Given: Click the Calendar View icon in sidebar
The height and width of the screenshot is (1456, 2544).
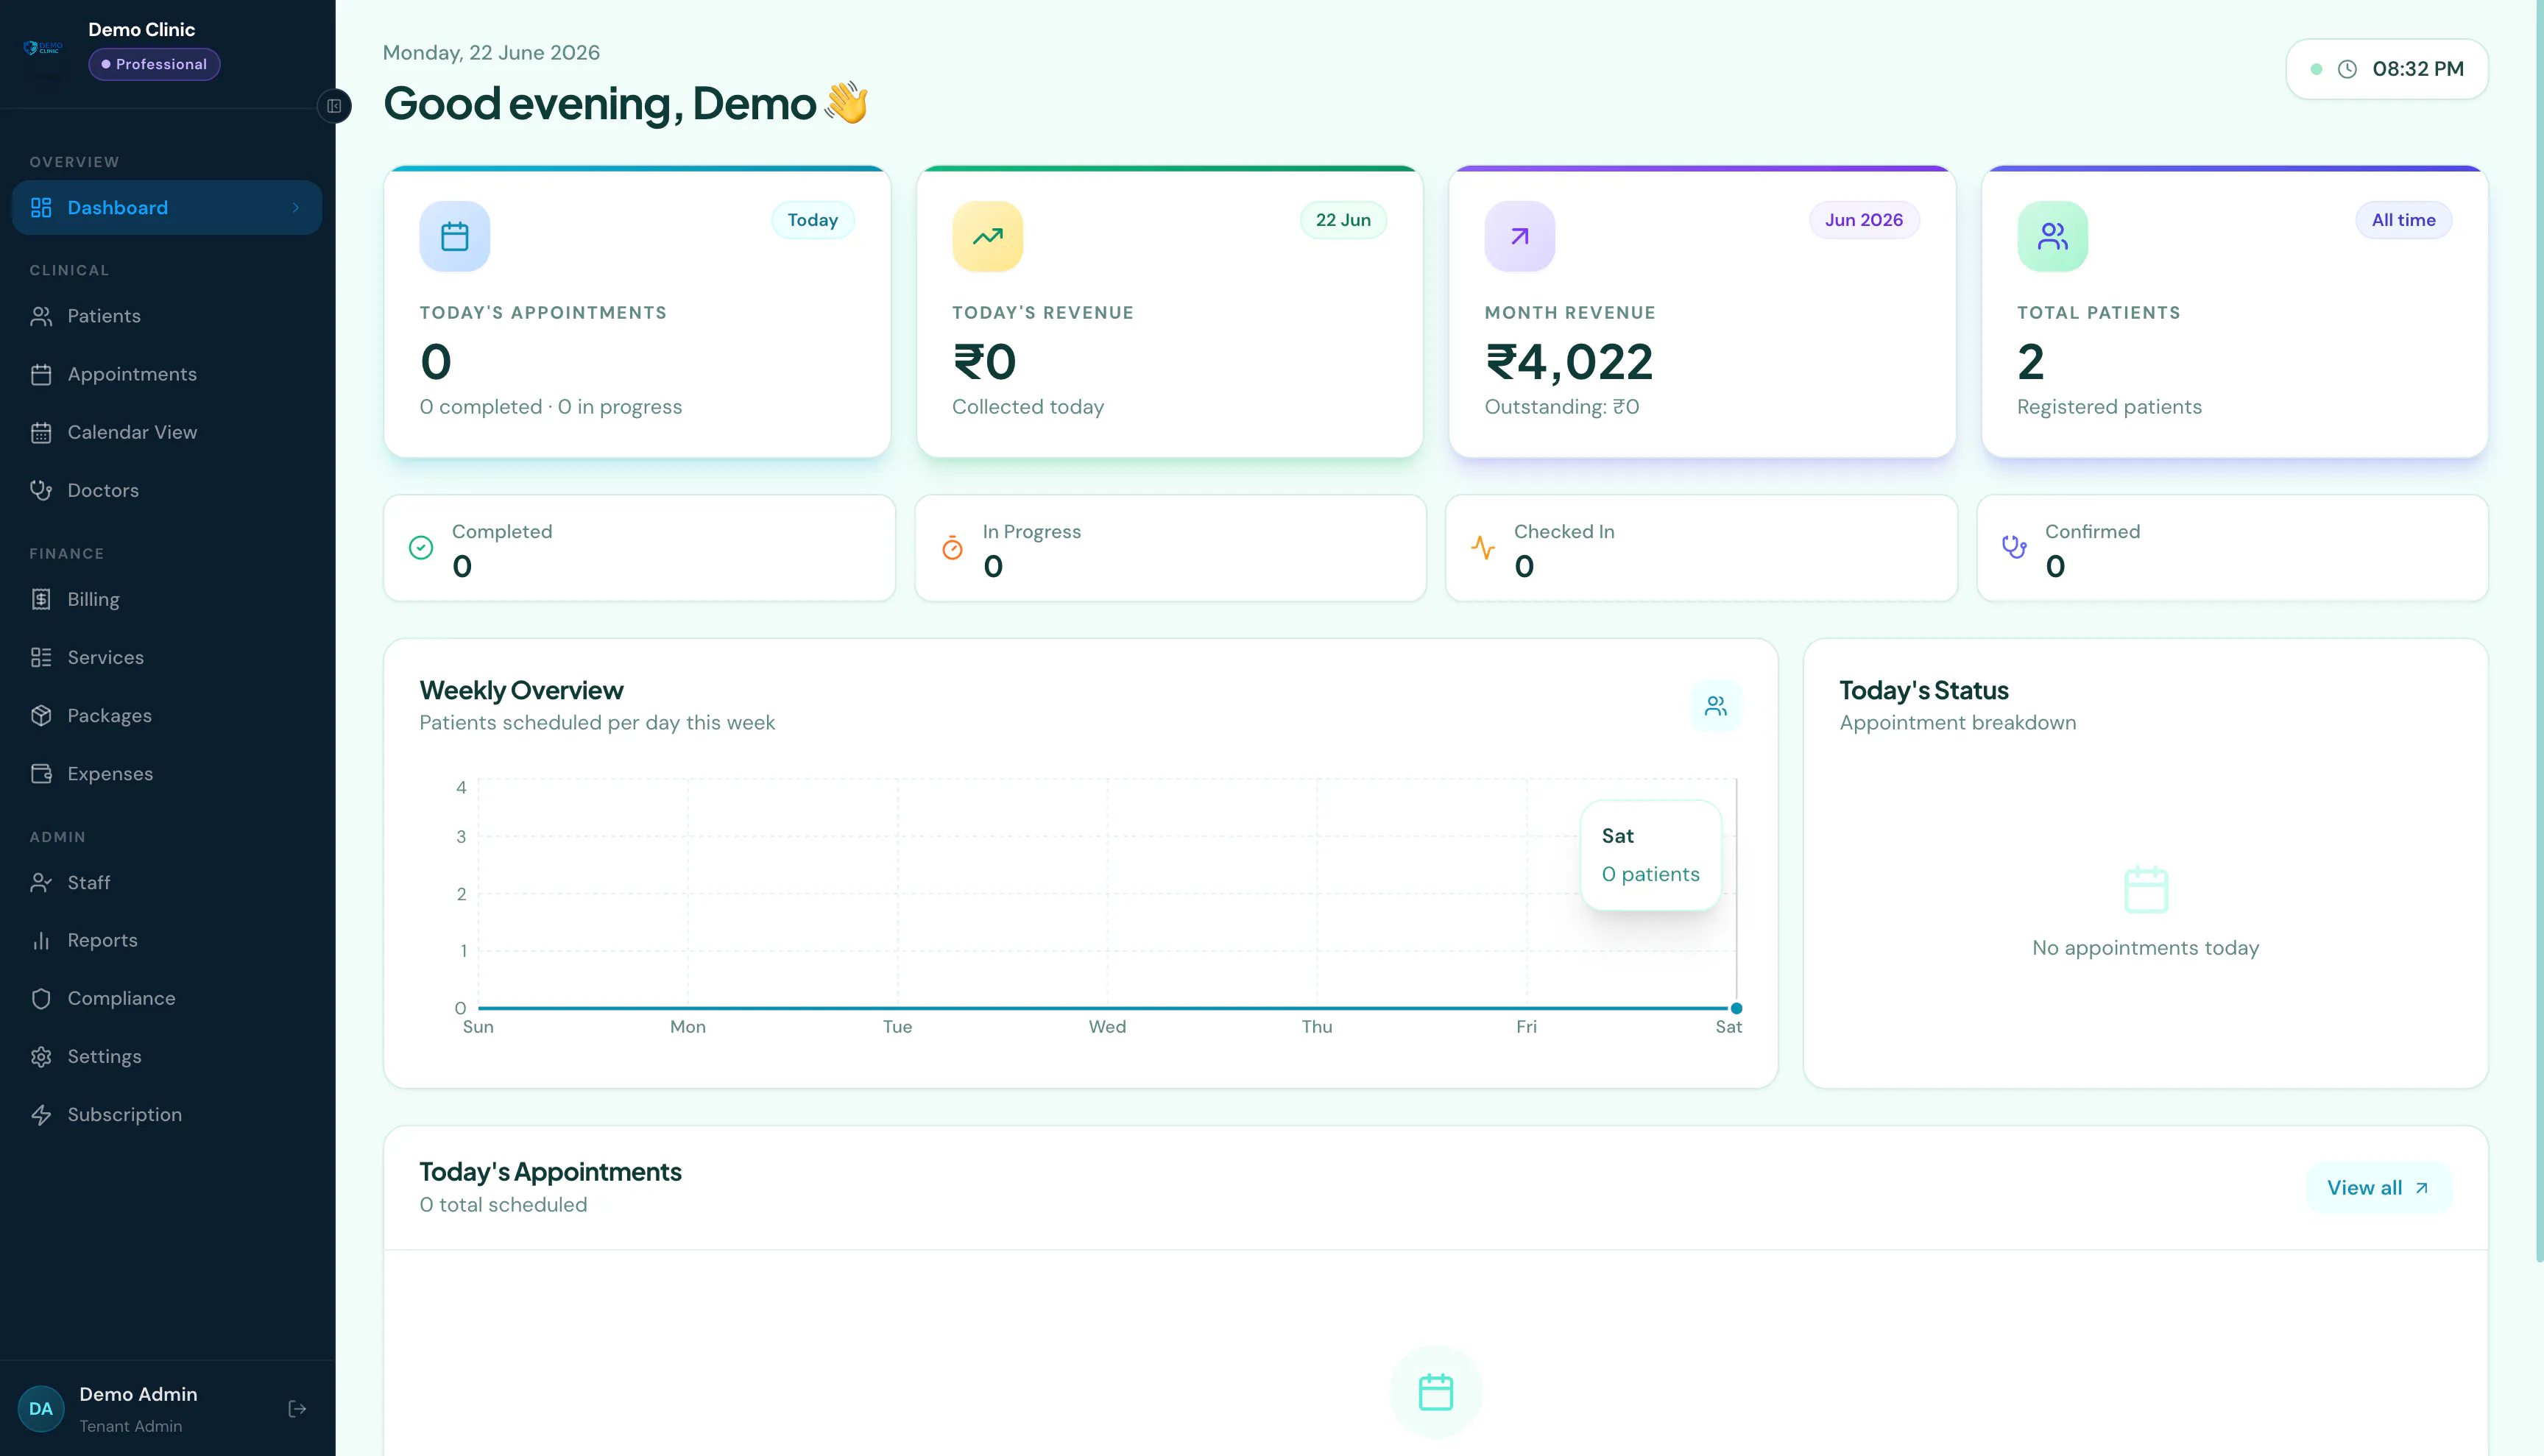Looking at the screenshot, I should 41,432.
